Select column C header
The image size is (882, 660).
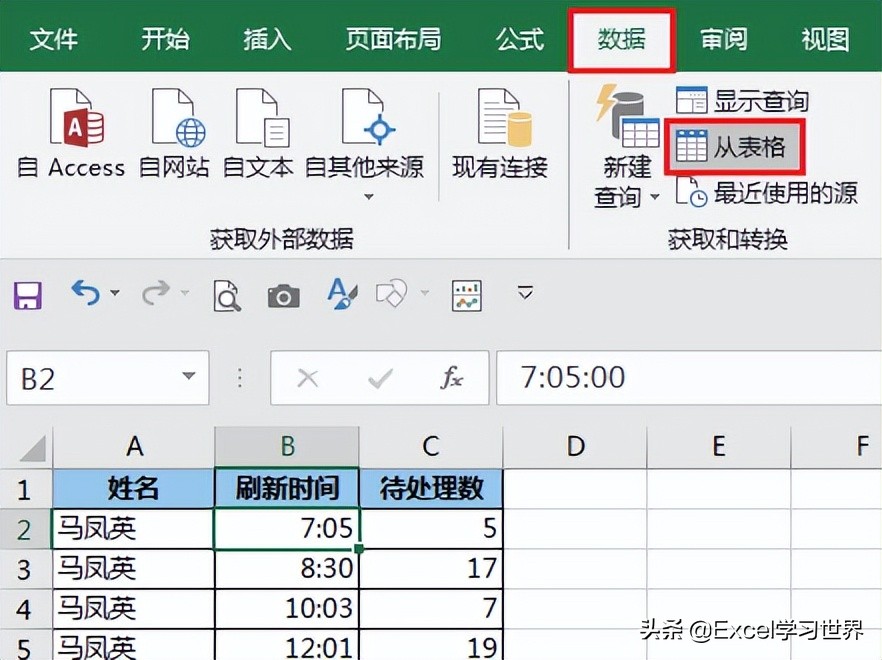[x=430, y=447]
